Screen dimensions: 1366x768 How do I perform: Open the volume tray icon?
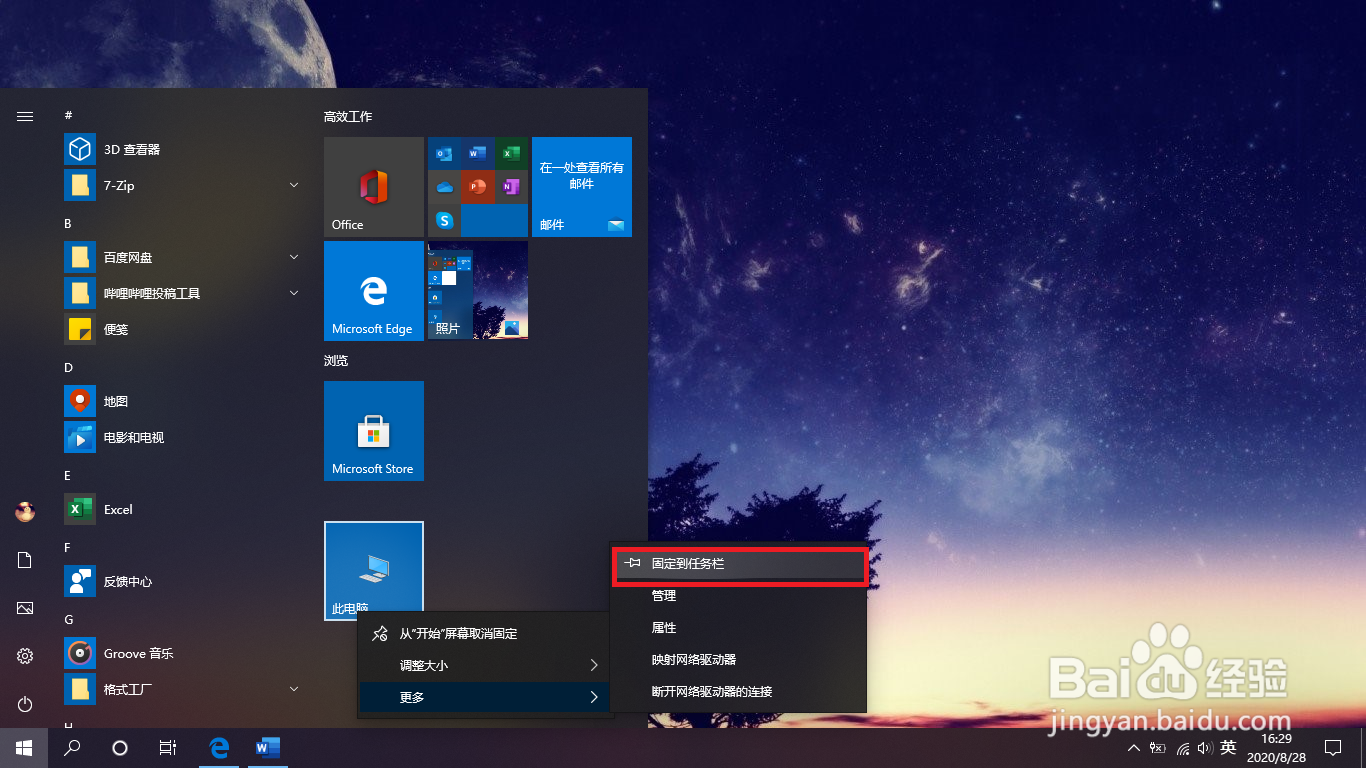click(1205, 748)
